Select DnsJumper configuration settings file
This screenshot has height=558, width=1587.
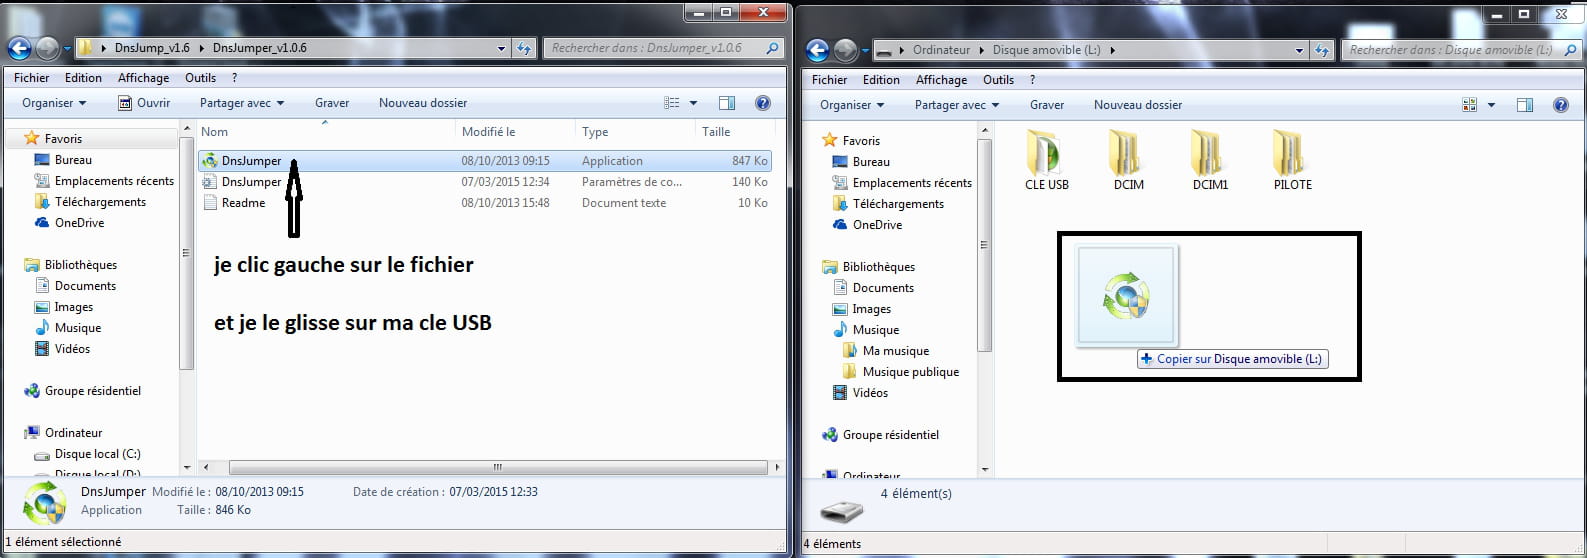coord(484,182)
